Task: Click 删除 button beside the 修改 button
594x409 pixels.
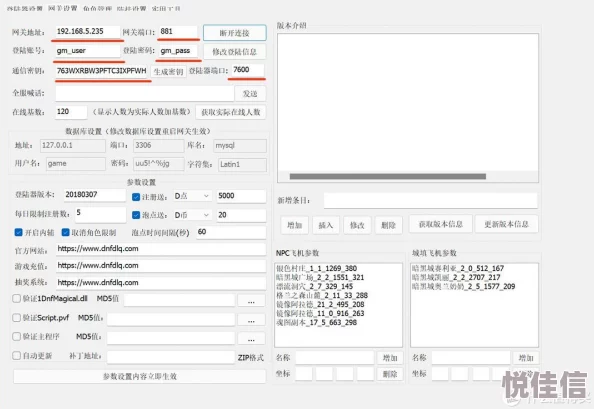Action: click(389, 225)
